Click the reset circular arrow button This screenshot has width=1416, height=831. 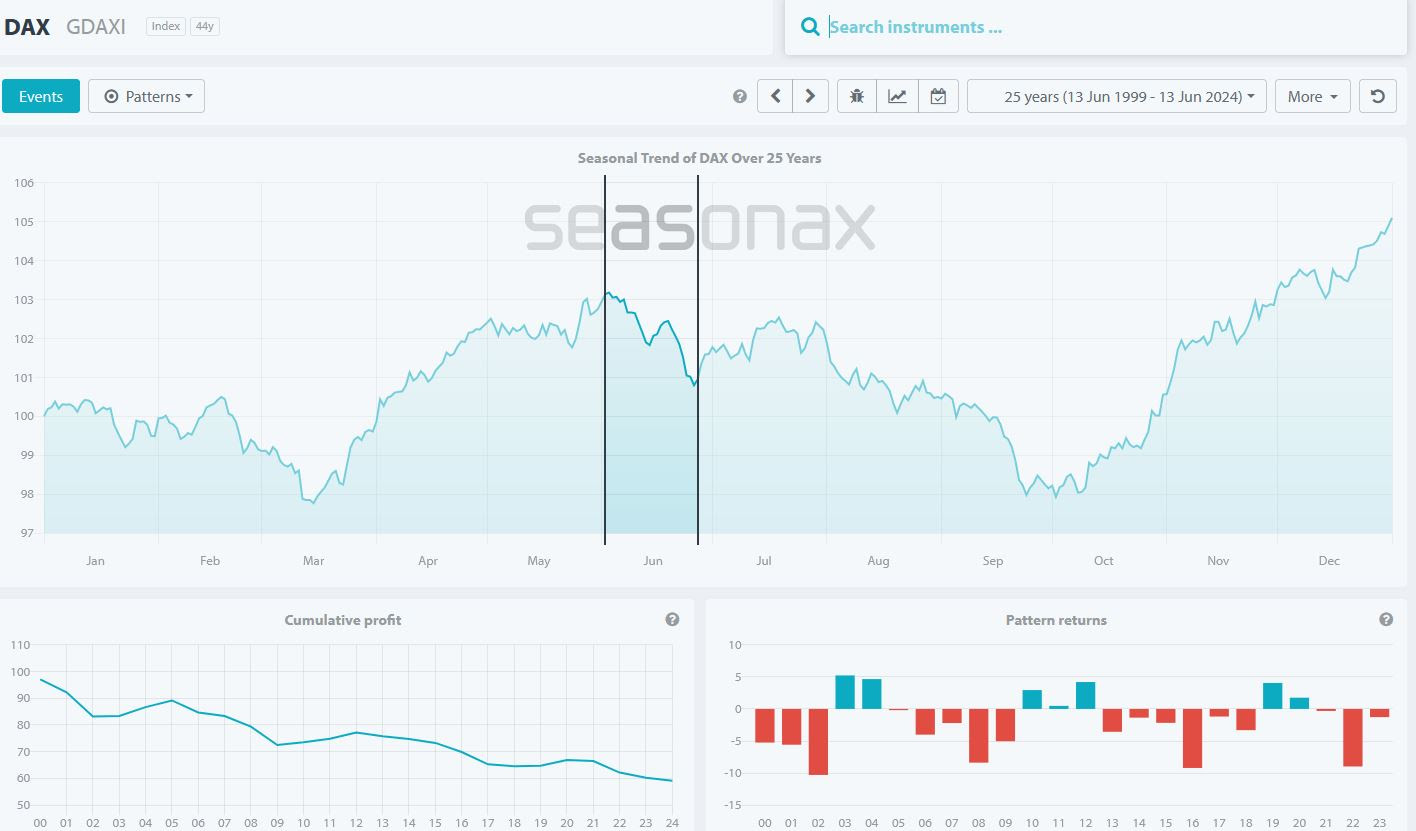coord(1378,96)
